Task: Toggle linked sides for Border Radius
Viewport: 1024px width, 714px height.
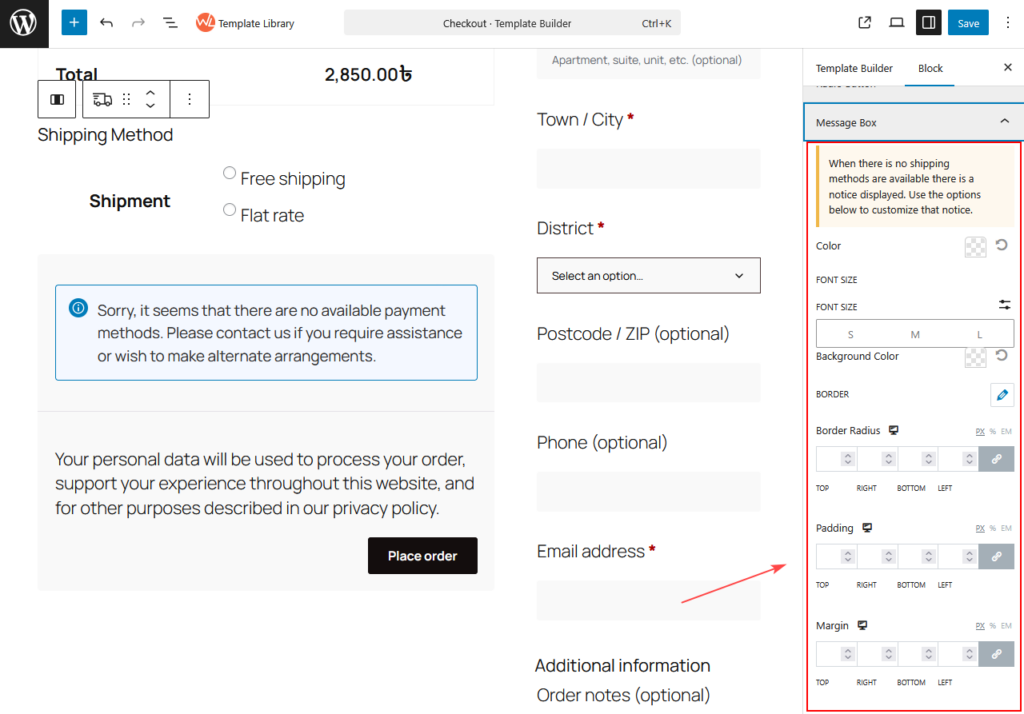Action: (x=996, y=459)
